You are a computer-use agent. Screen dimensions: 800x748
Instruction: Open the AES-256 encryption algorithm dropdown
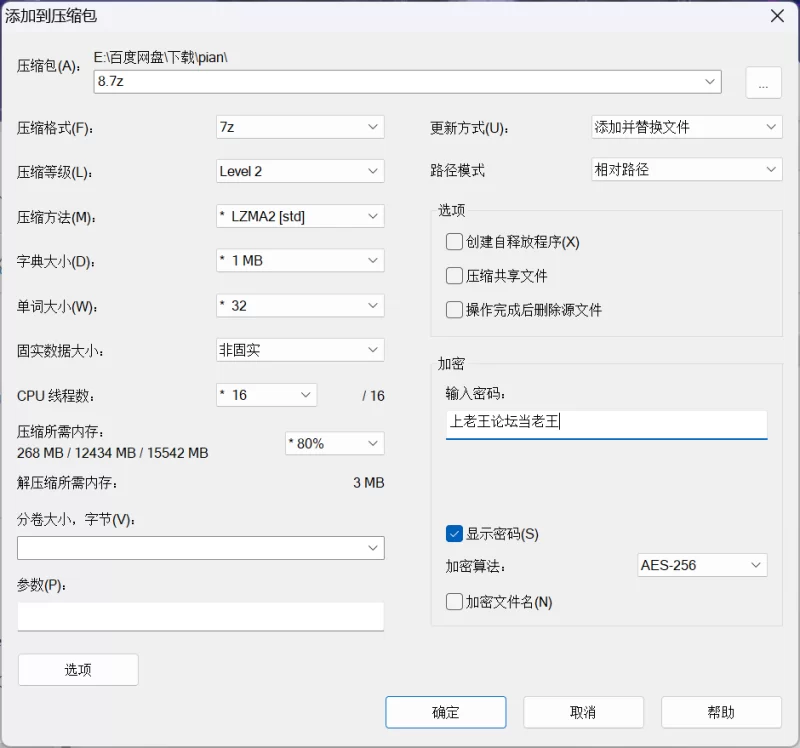(x=702, y=565)
